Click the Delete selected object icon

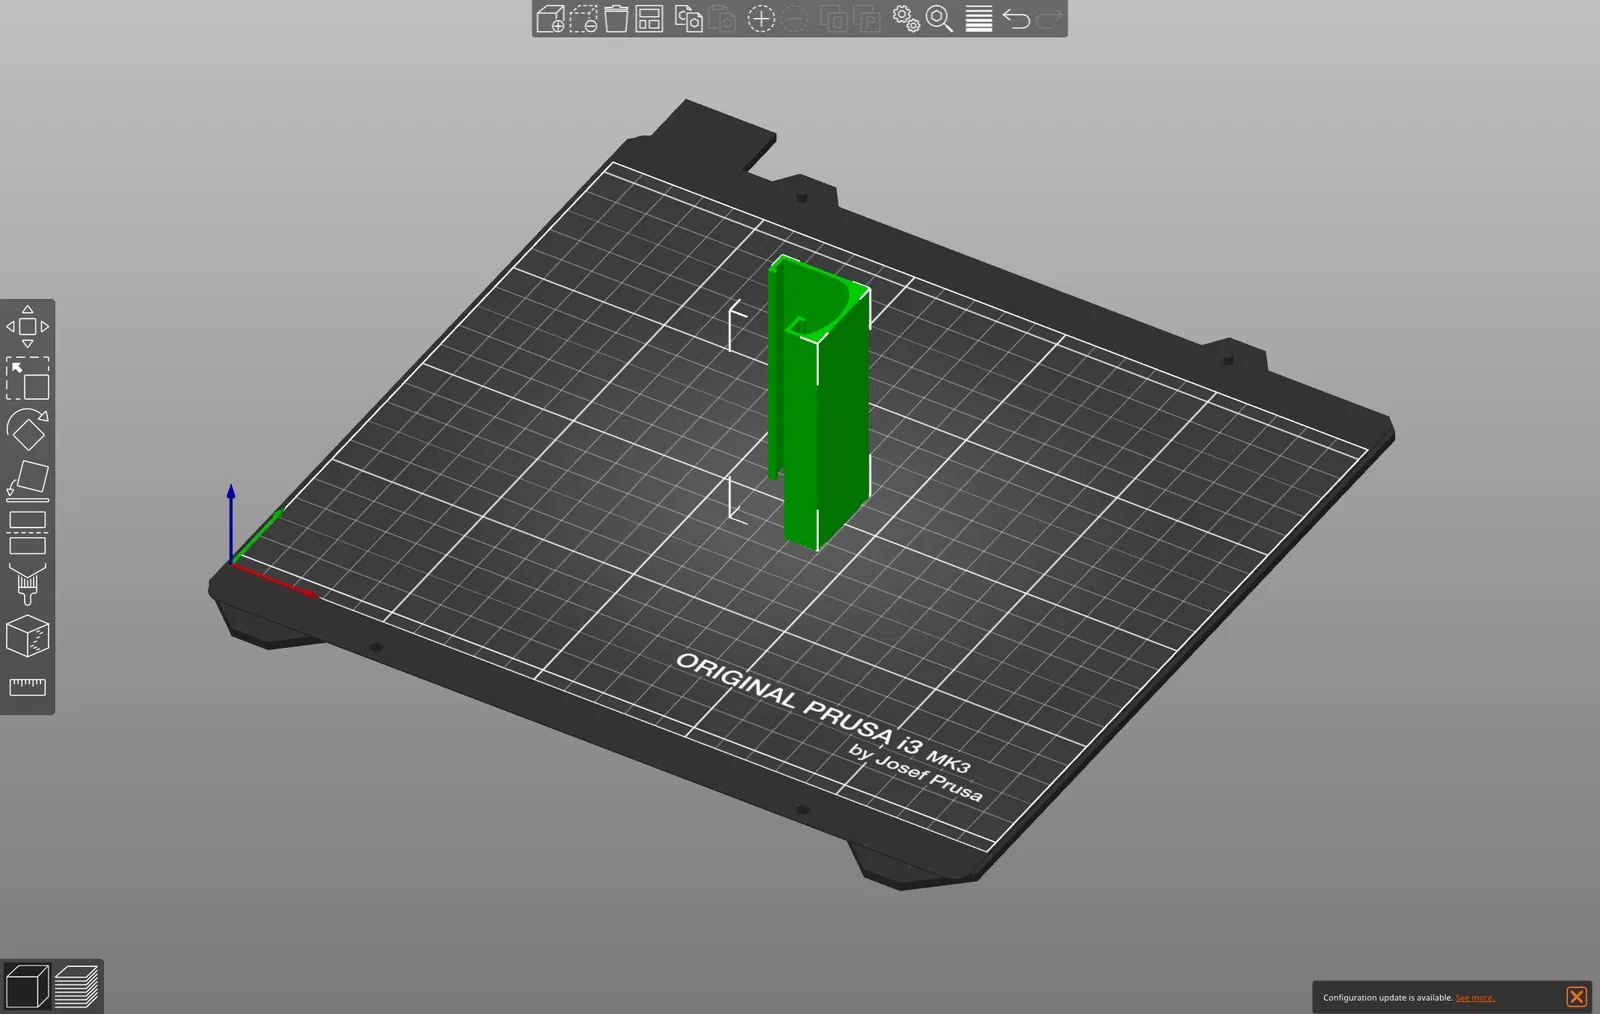583,19
